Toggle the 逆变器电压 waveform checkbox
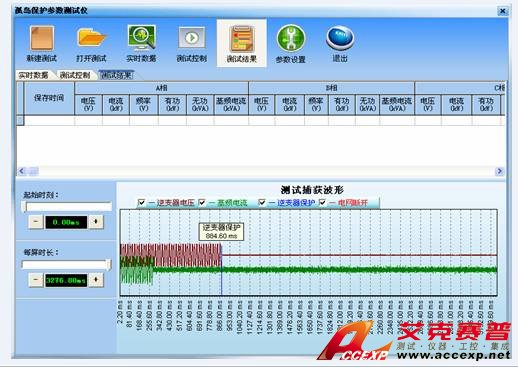 click(141, 202)
